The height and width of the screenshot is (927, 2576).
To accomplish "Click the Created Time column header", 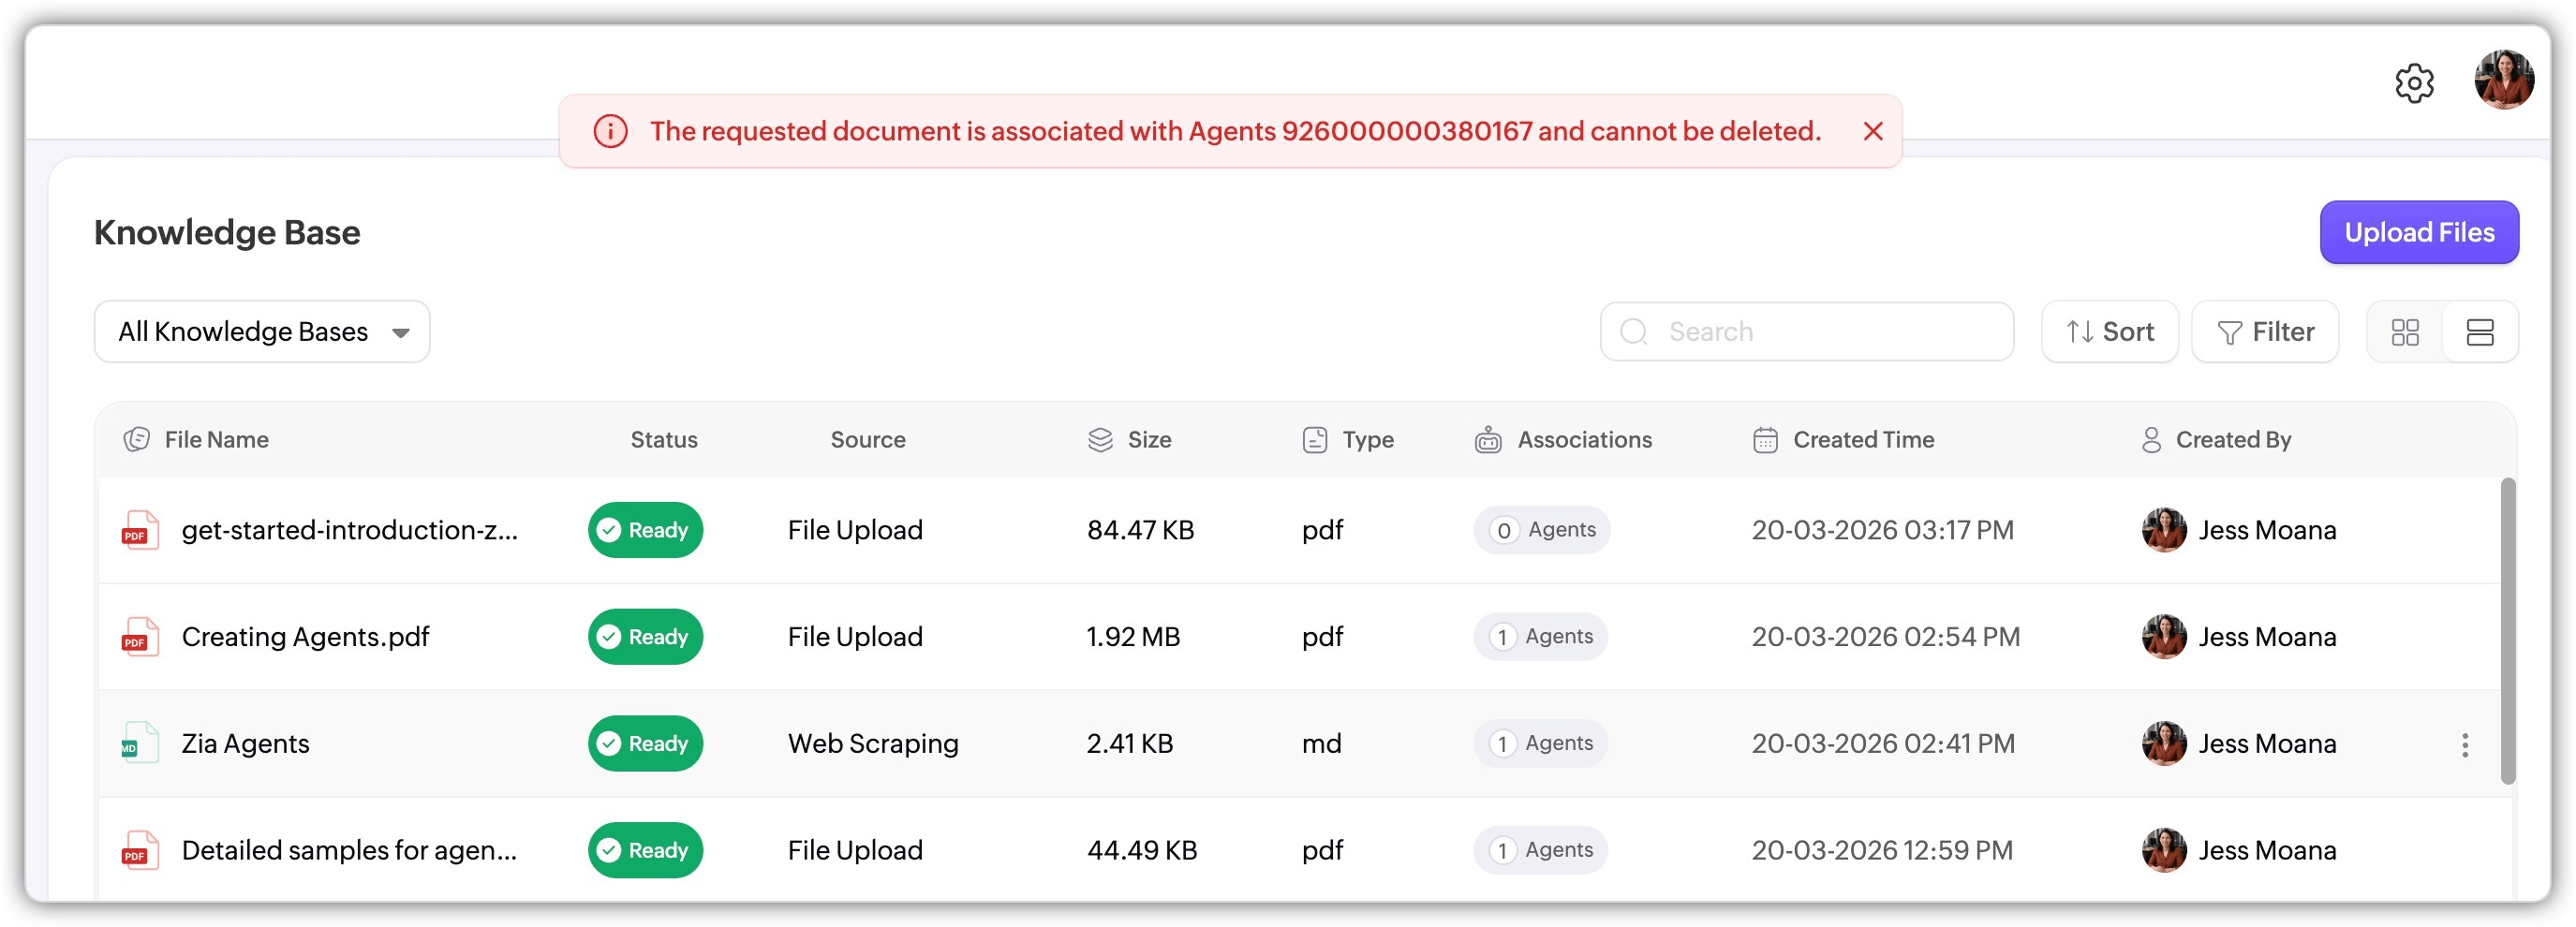I will (x=1862, y=440).
